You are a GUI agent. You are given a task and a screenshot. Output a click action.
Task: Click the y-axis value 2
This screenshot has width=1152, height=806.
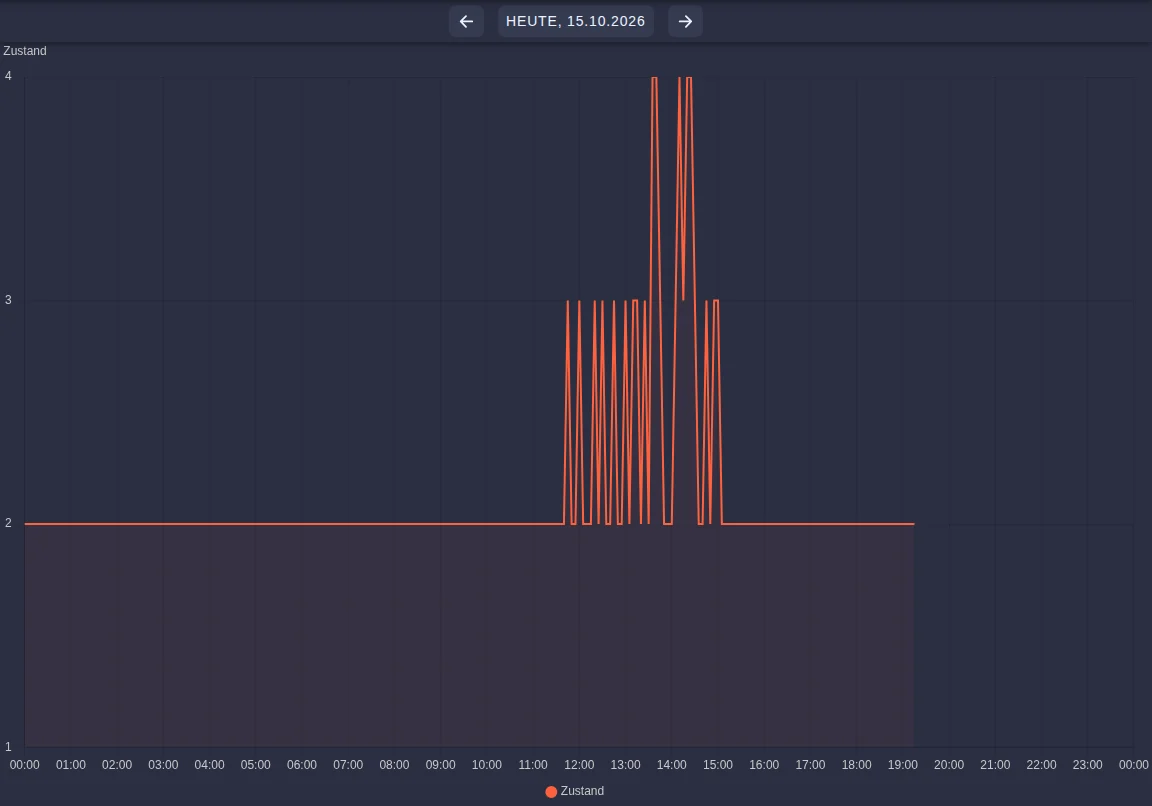[x=8, y=523]
